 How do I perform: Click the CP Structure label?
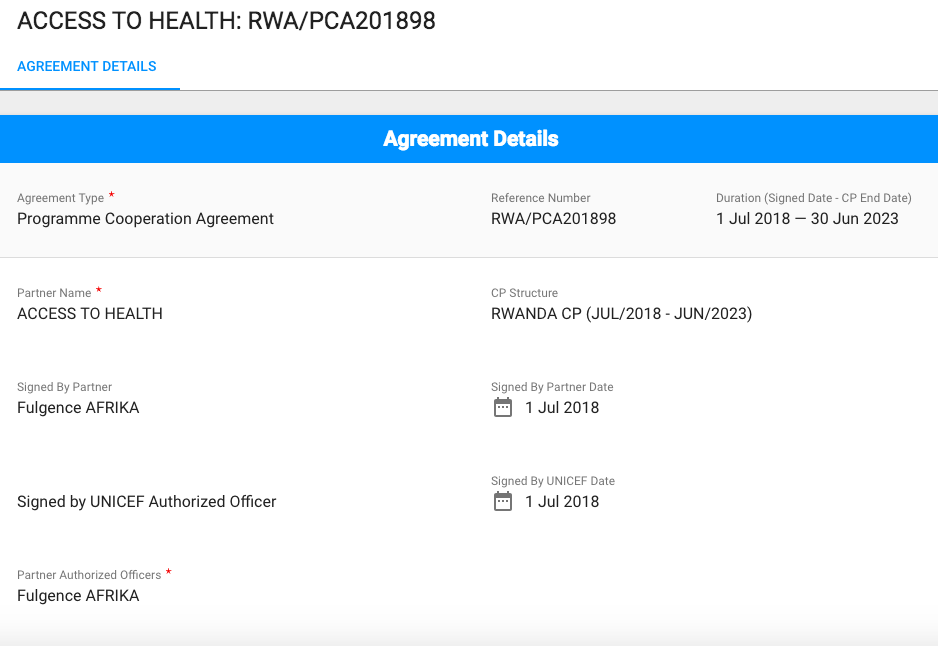pyautogui.click(x=525, y=293)
